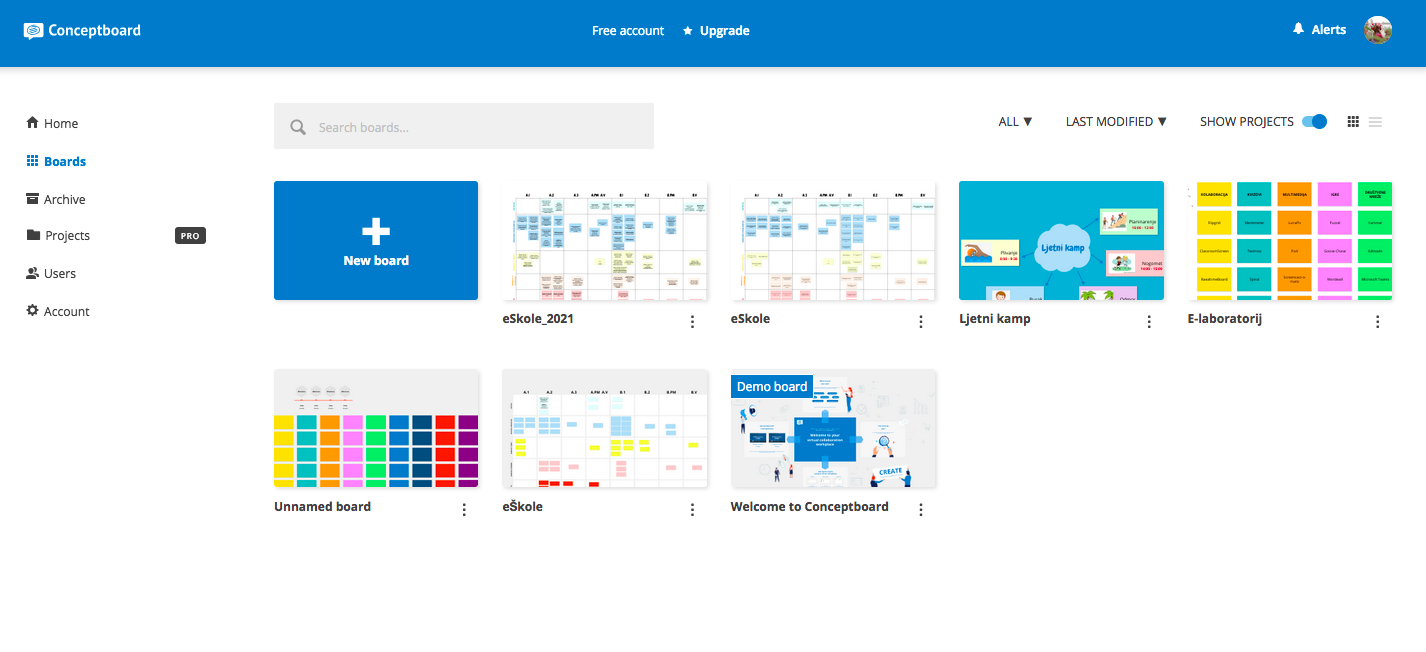
Task: Expand the ALL filter dropdown
Action: pos(1015,122)
